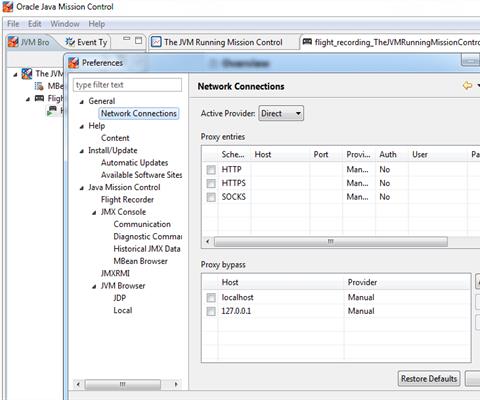480x400 pixels.
Task: Select Content under Help
Action: click(115, 138)
